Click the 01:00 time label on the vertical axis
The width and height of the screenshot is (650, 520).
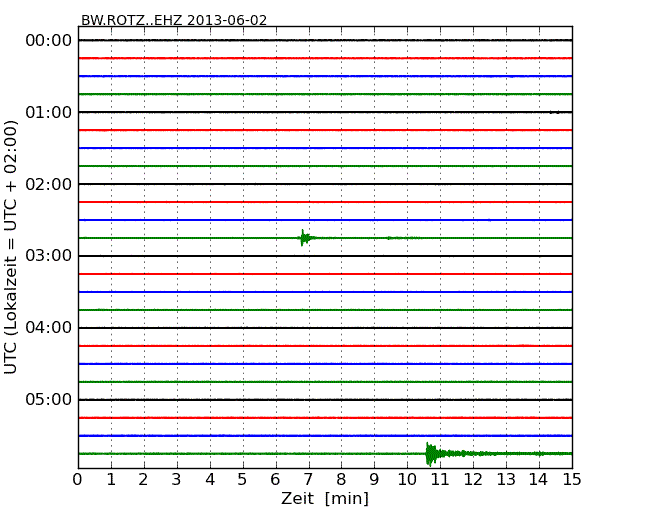[x=49, y=112]
